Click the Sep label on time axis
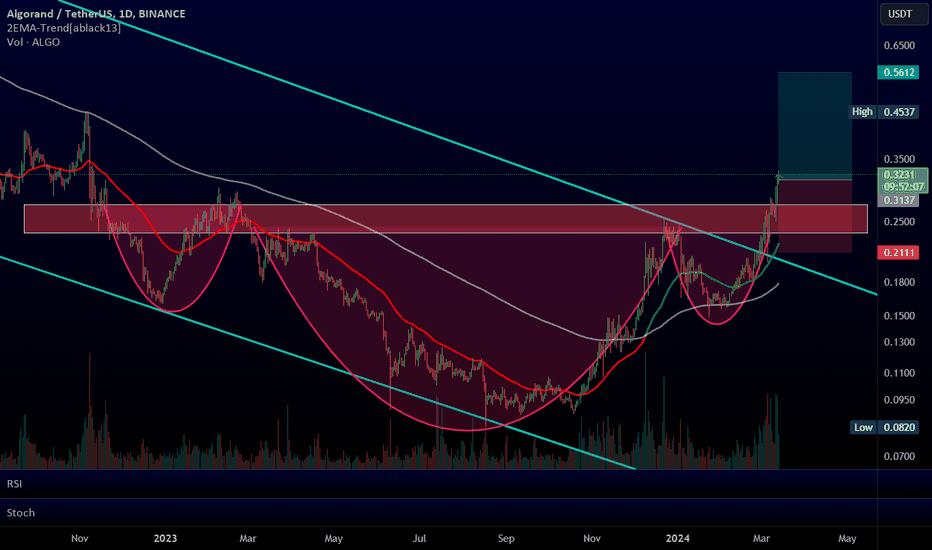 click(x=506, y=538)
